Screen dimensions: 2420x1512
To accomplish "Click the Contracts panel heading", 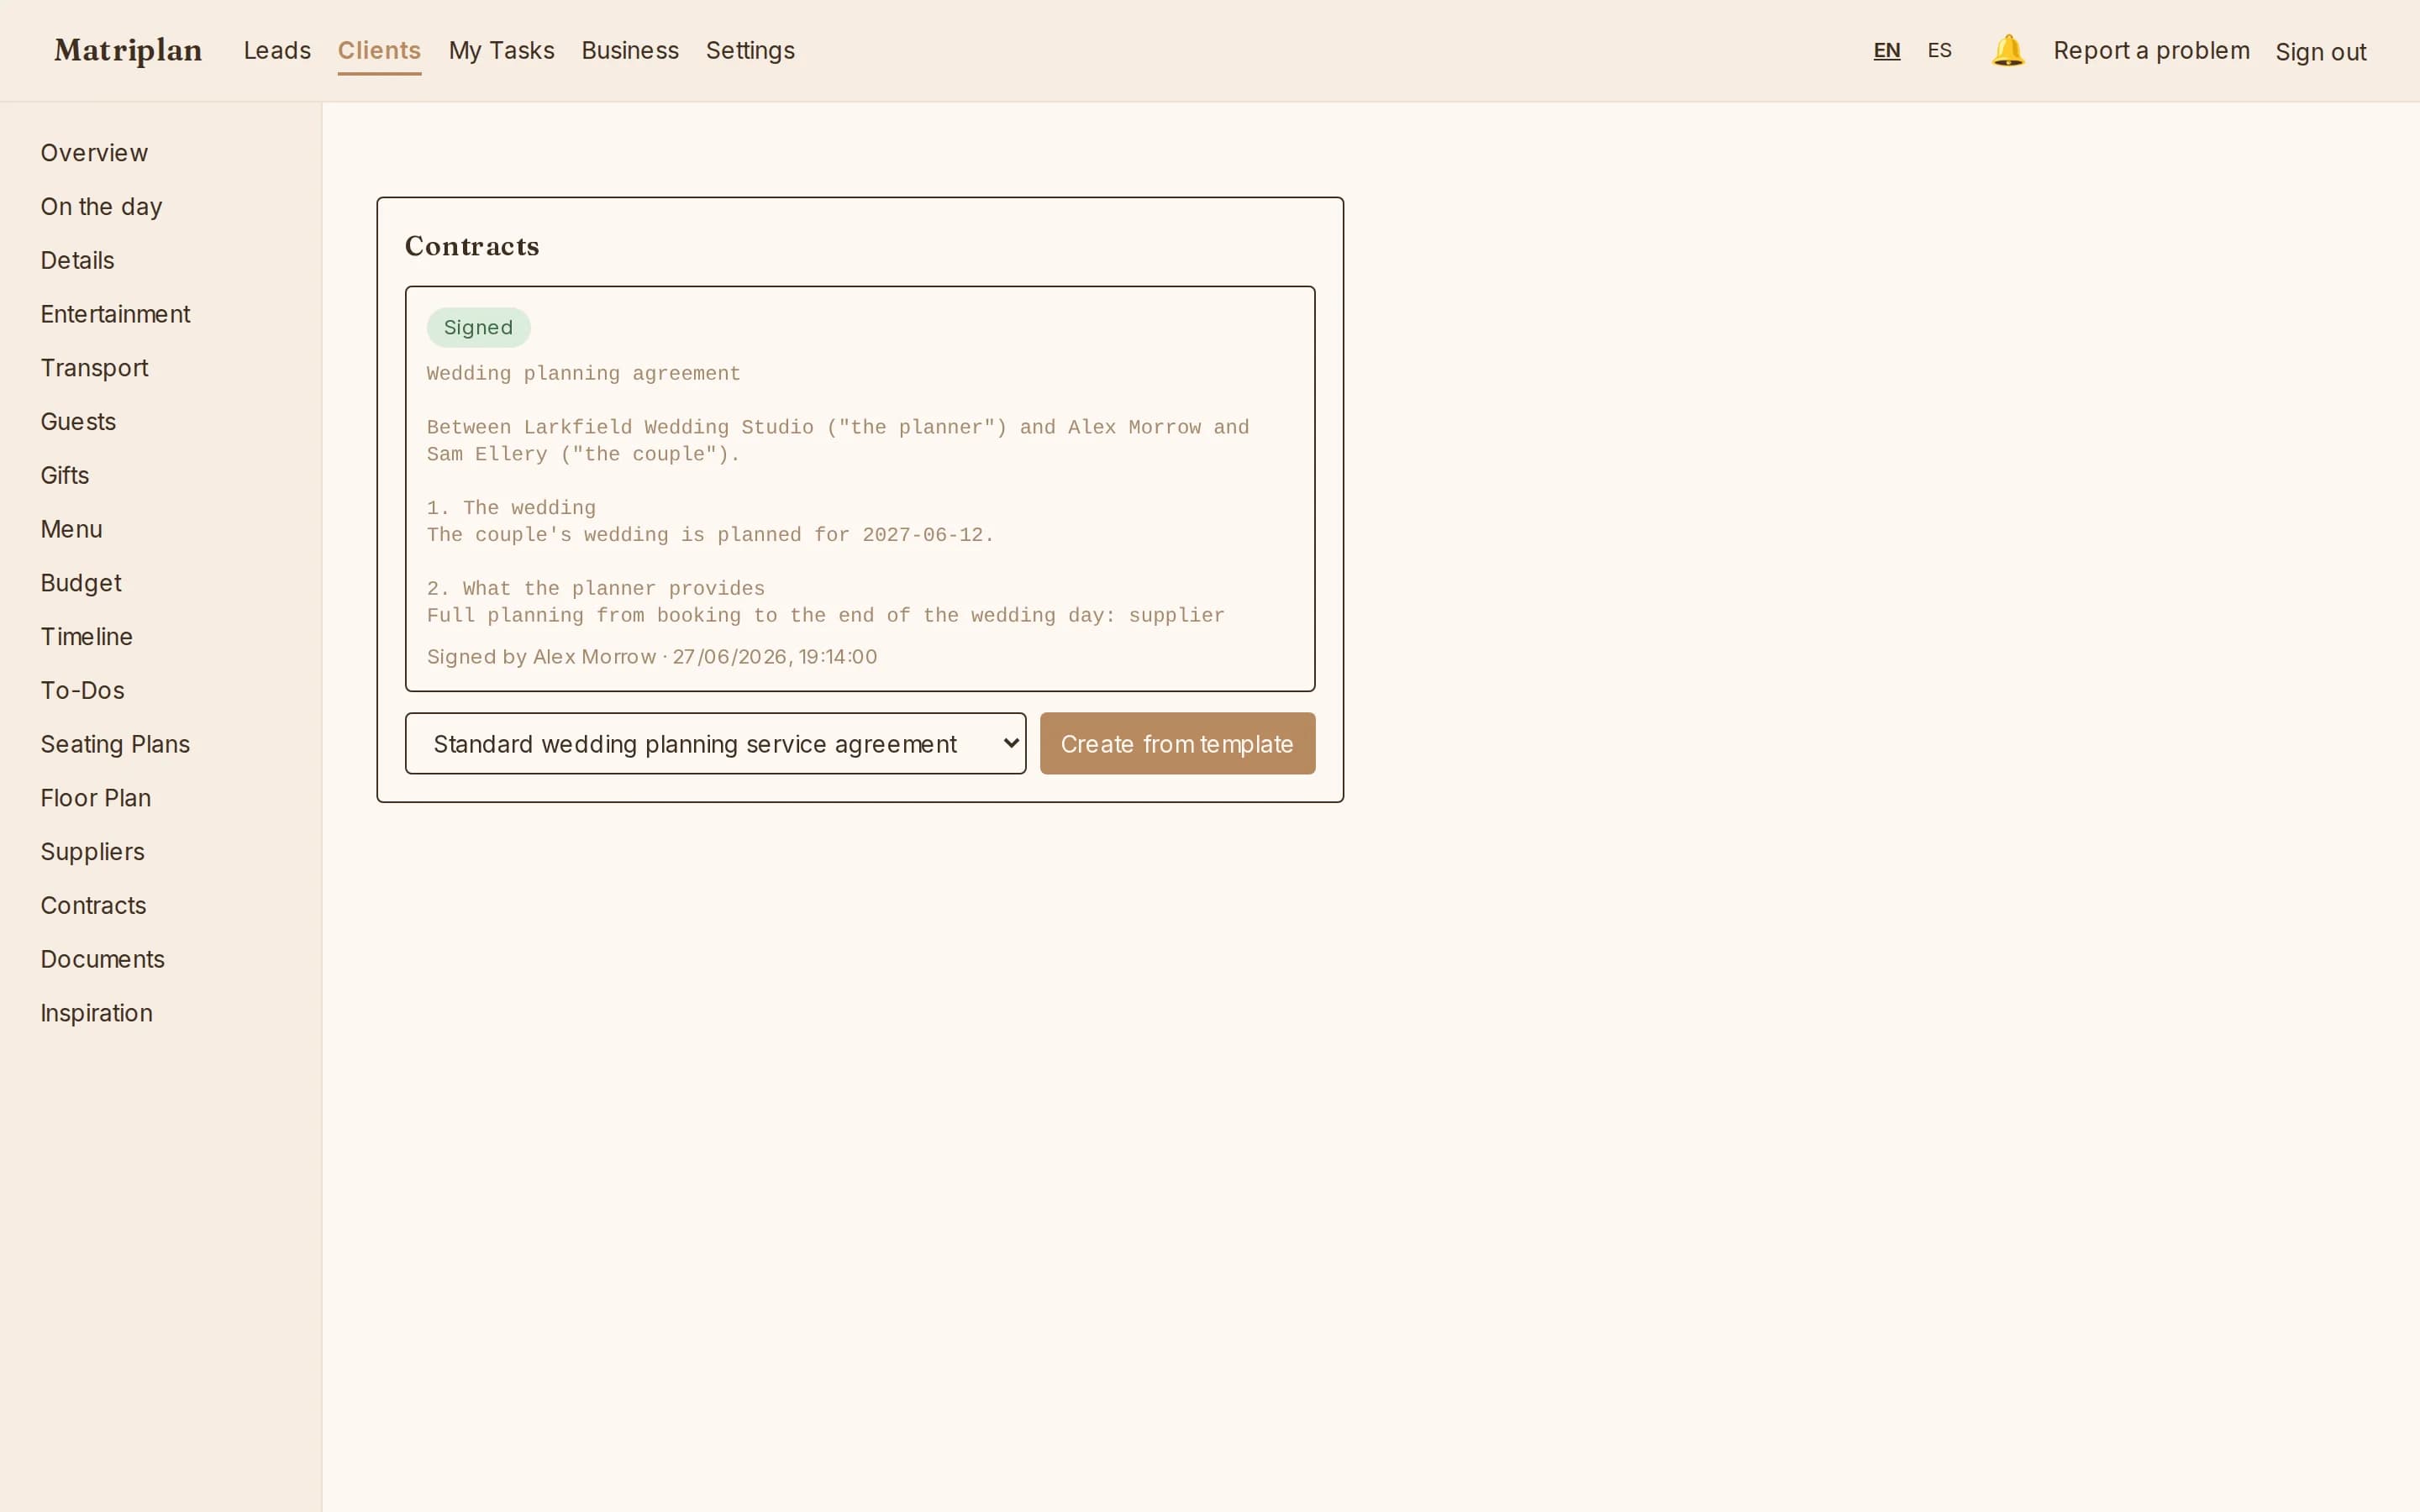I will tap(472, 246).
